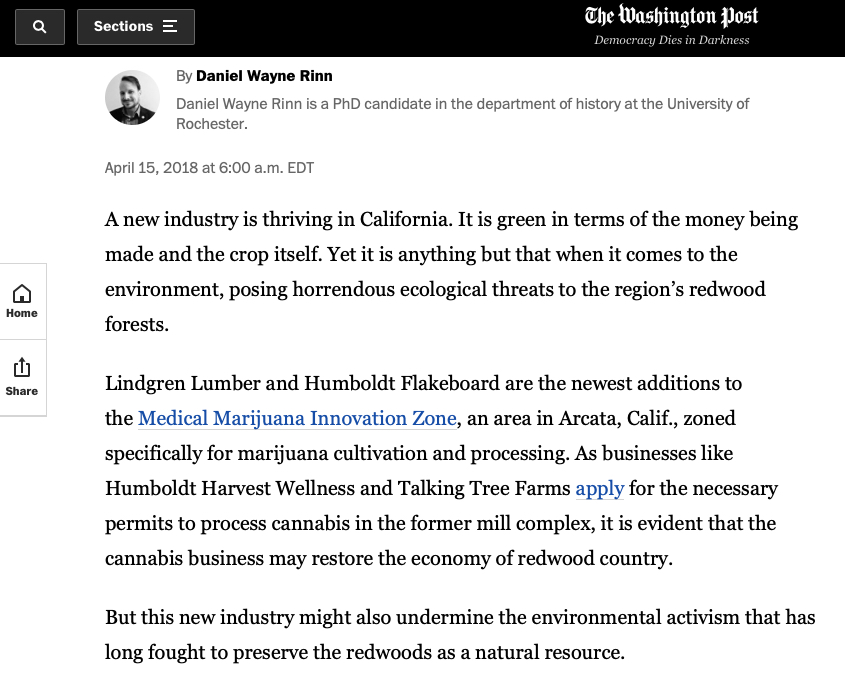Click the author bio mentioning University of Rochester

(462, 113)
